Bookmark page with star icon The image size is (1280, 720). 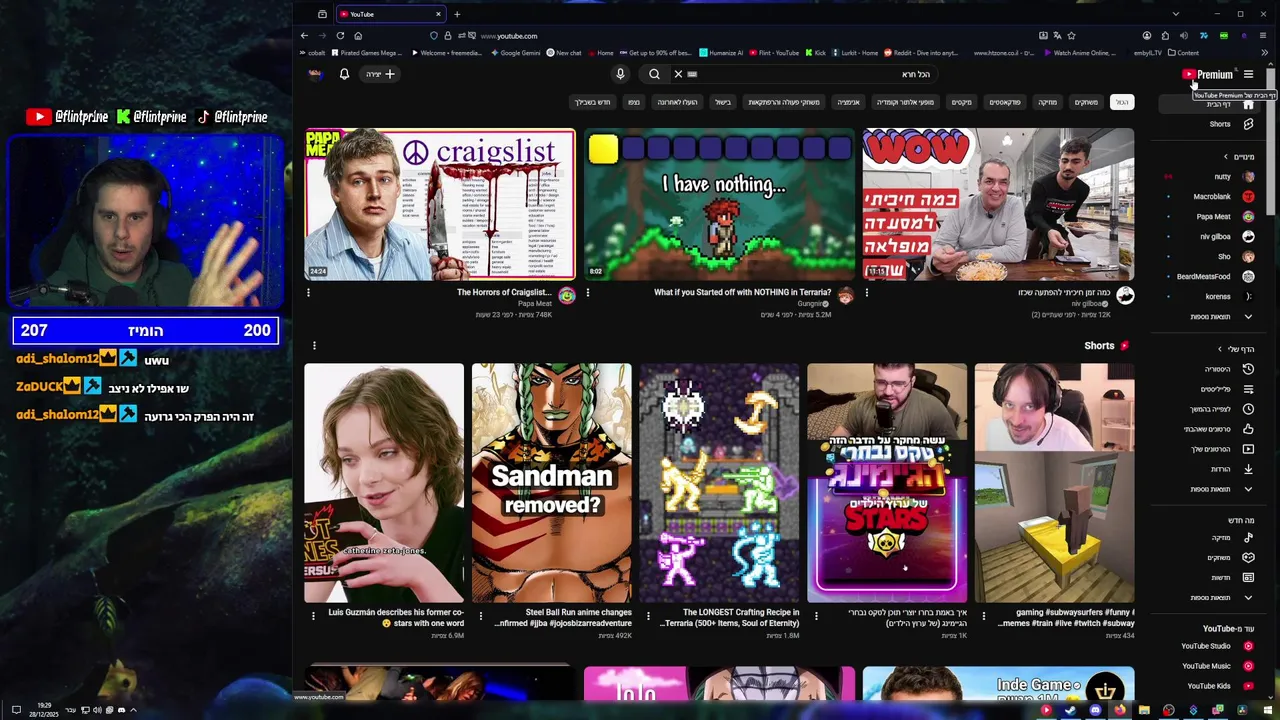[x=1072, y=36]
